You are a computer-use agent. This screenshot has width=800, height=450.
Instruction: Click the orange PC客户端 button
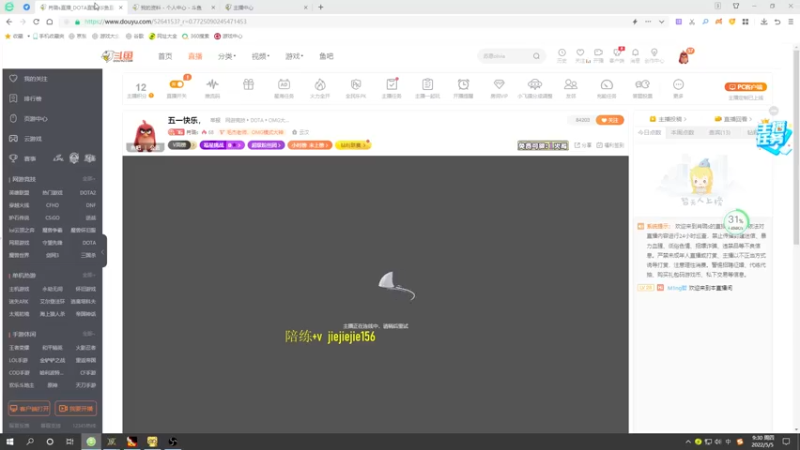pos(745,87)
